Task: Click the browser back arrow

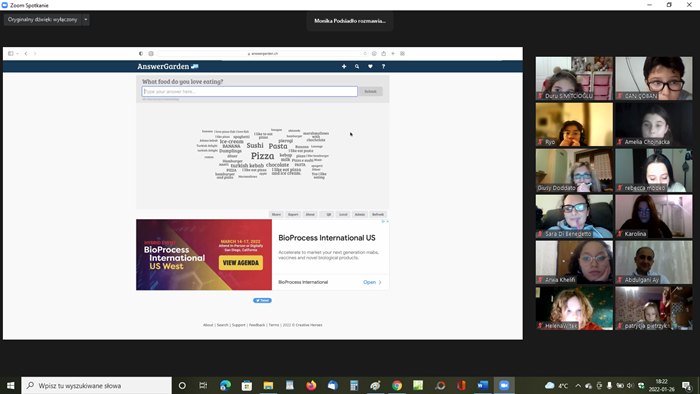Action: (26, 54)
